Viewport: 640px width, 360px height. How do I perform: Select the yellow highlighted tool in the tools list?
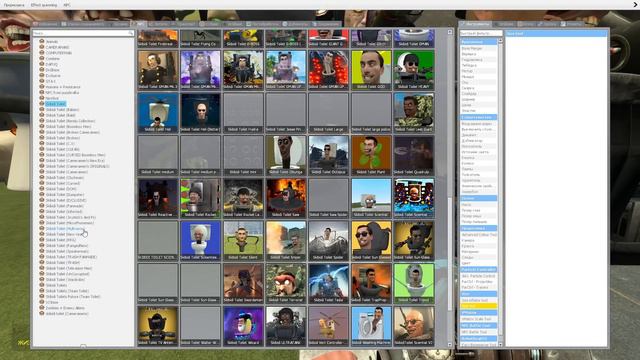tap(479, 306)
